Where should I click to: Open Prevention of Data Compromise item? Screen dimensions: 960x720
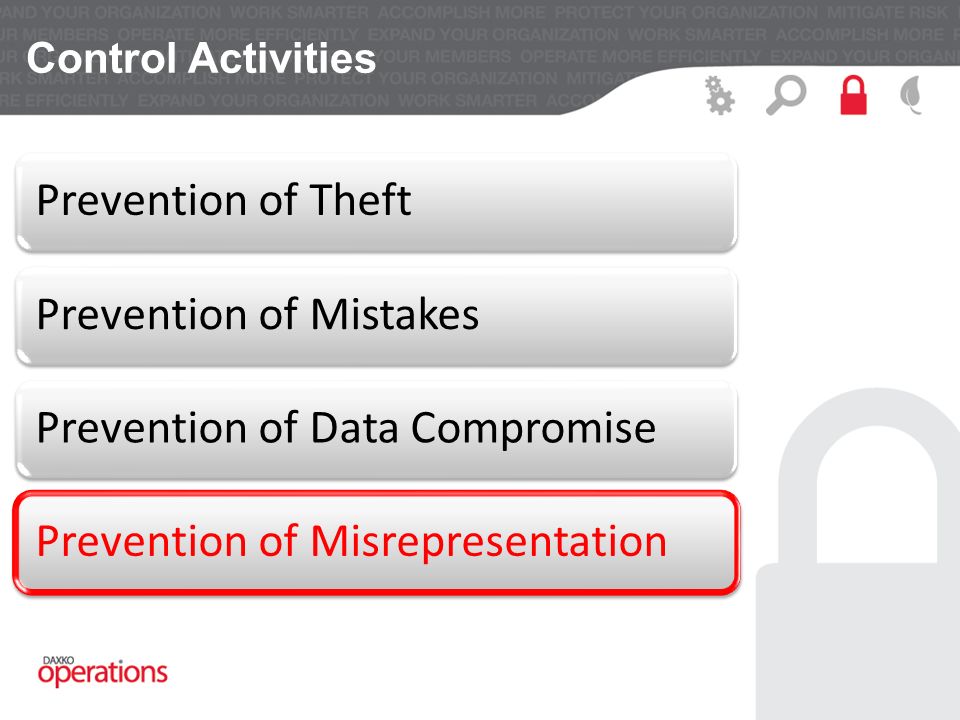(x=376, y=430)
